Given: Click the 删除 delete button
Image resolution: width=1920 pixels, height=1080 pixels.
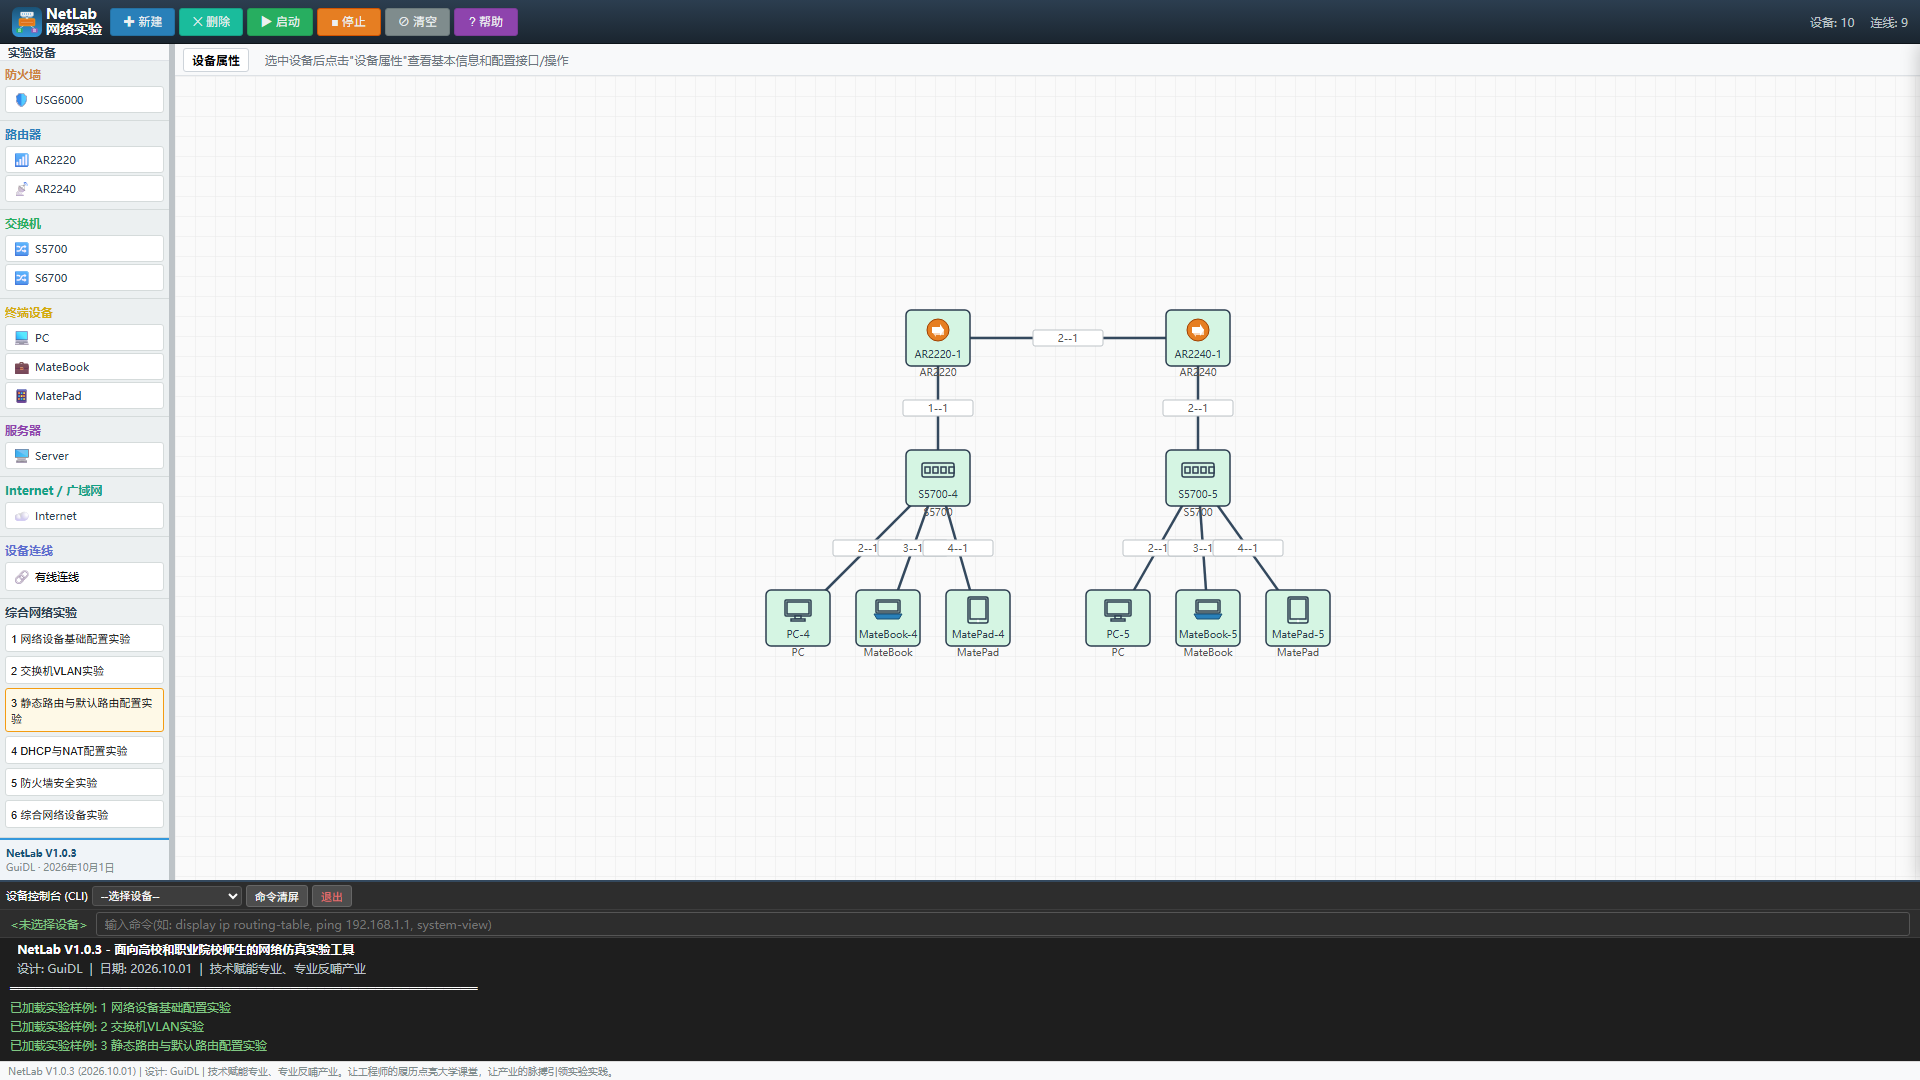Looking at the screenshot, I should (x=211, y=22).
